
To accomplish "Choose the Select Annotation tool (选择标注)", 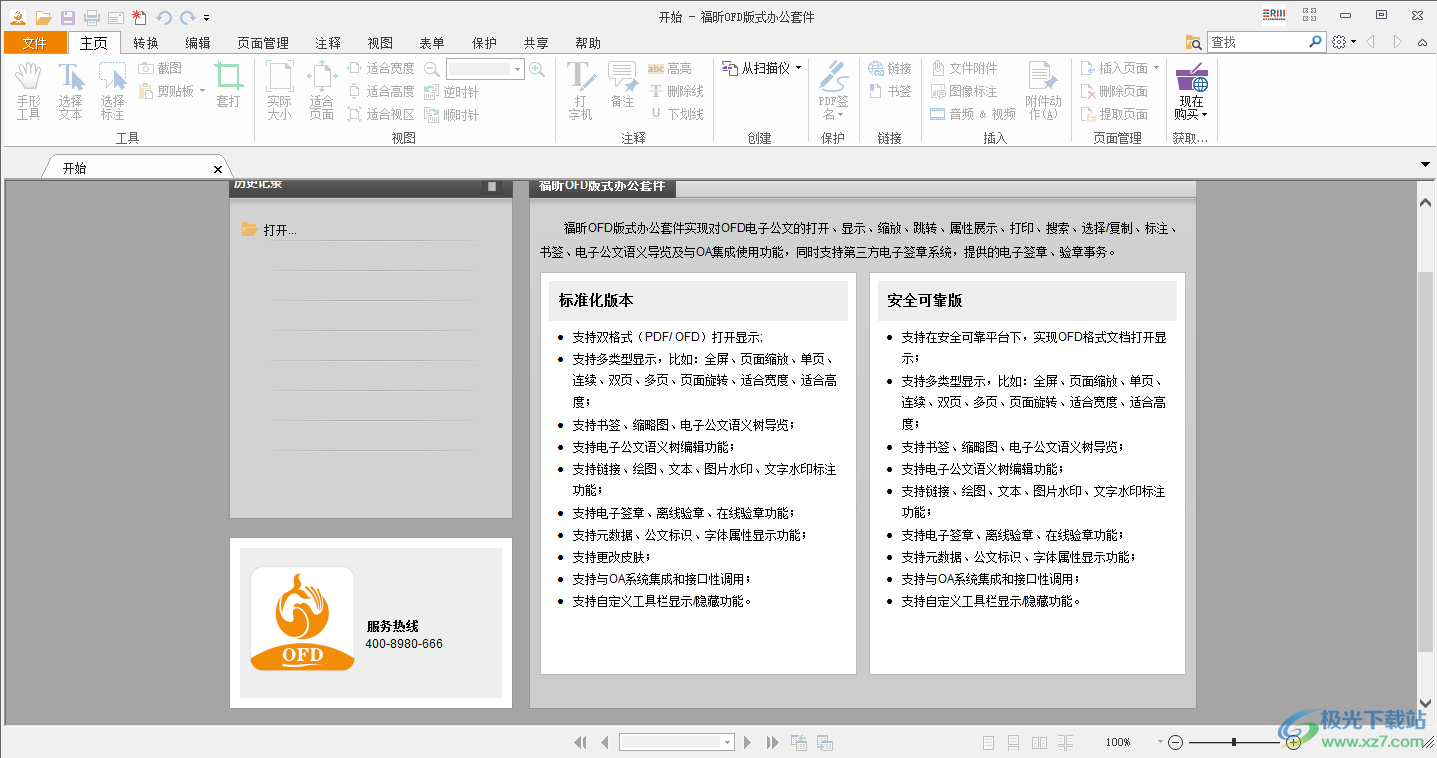I will tap(112, 90).
